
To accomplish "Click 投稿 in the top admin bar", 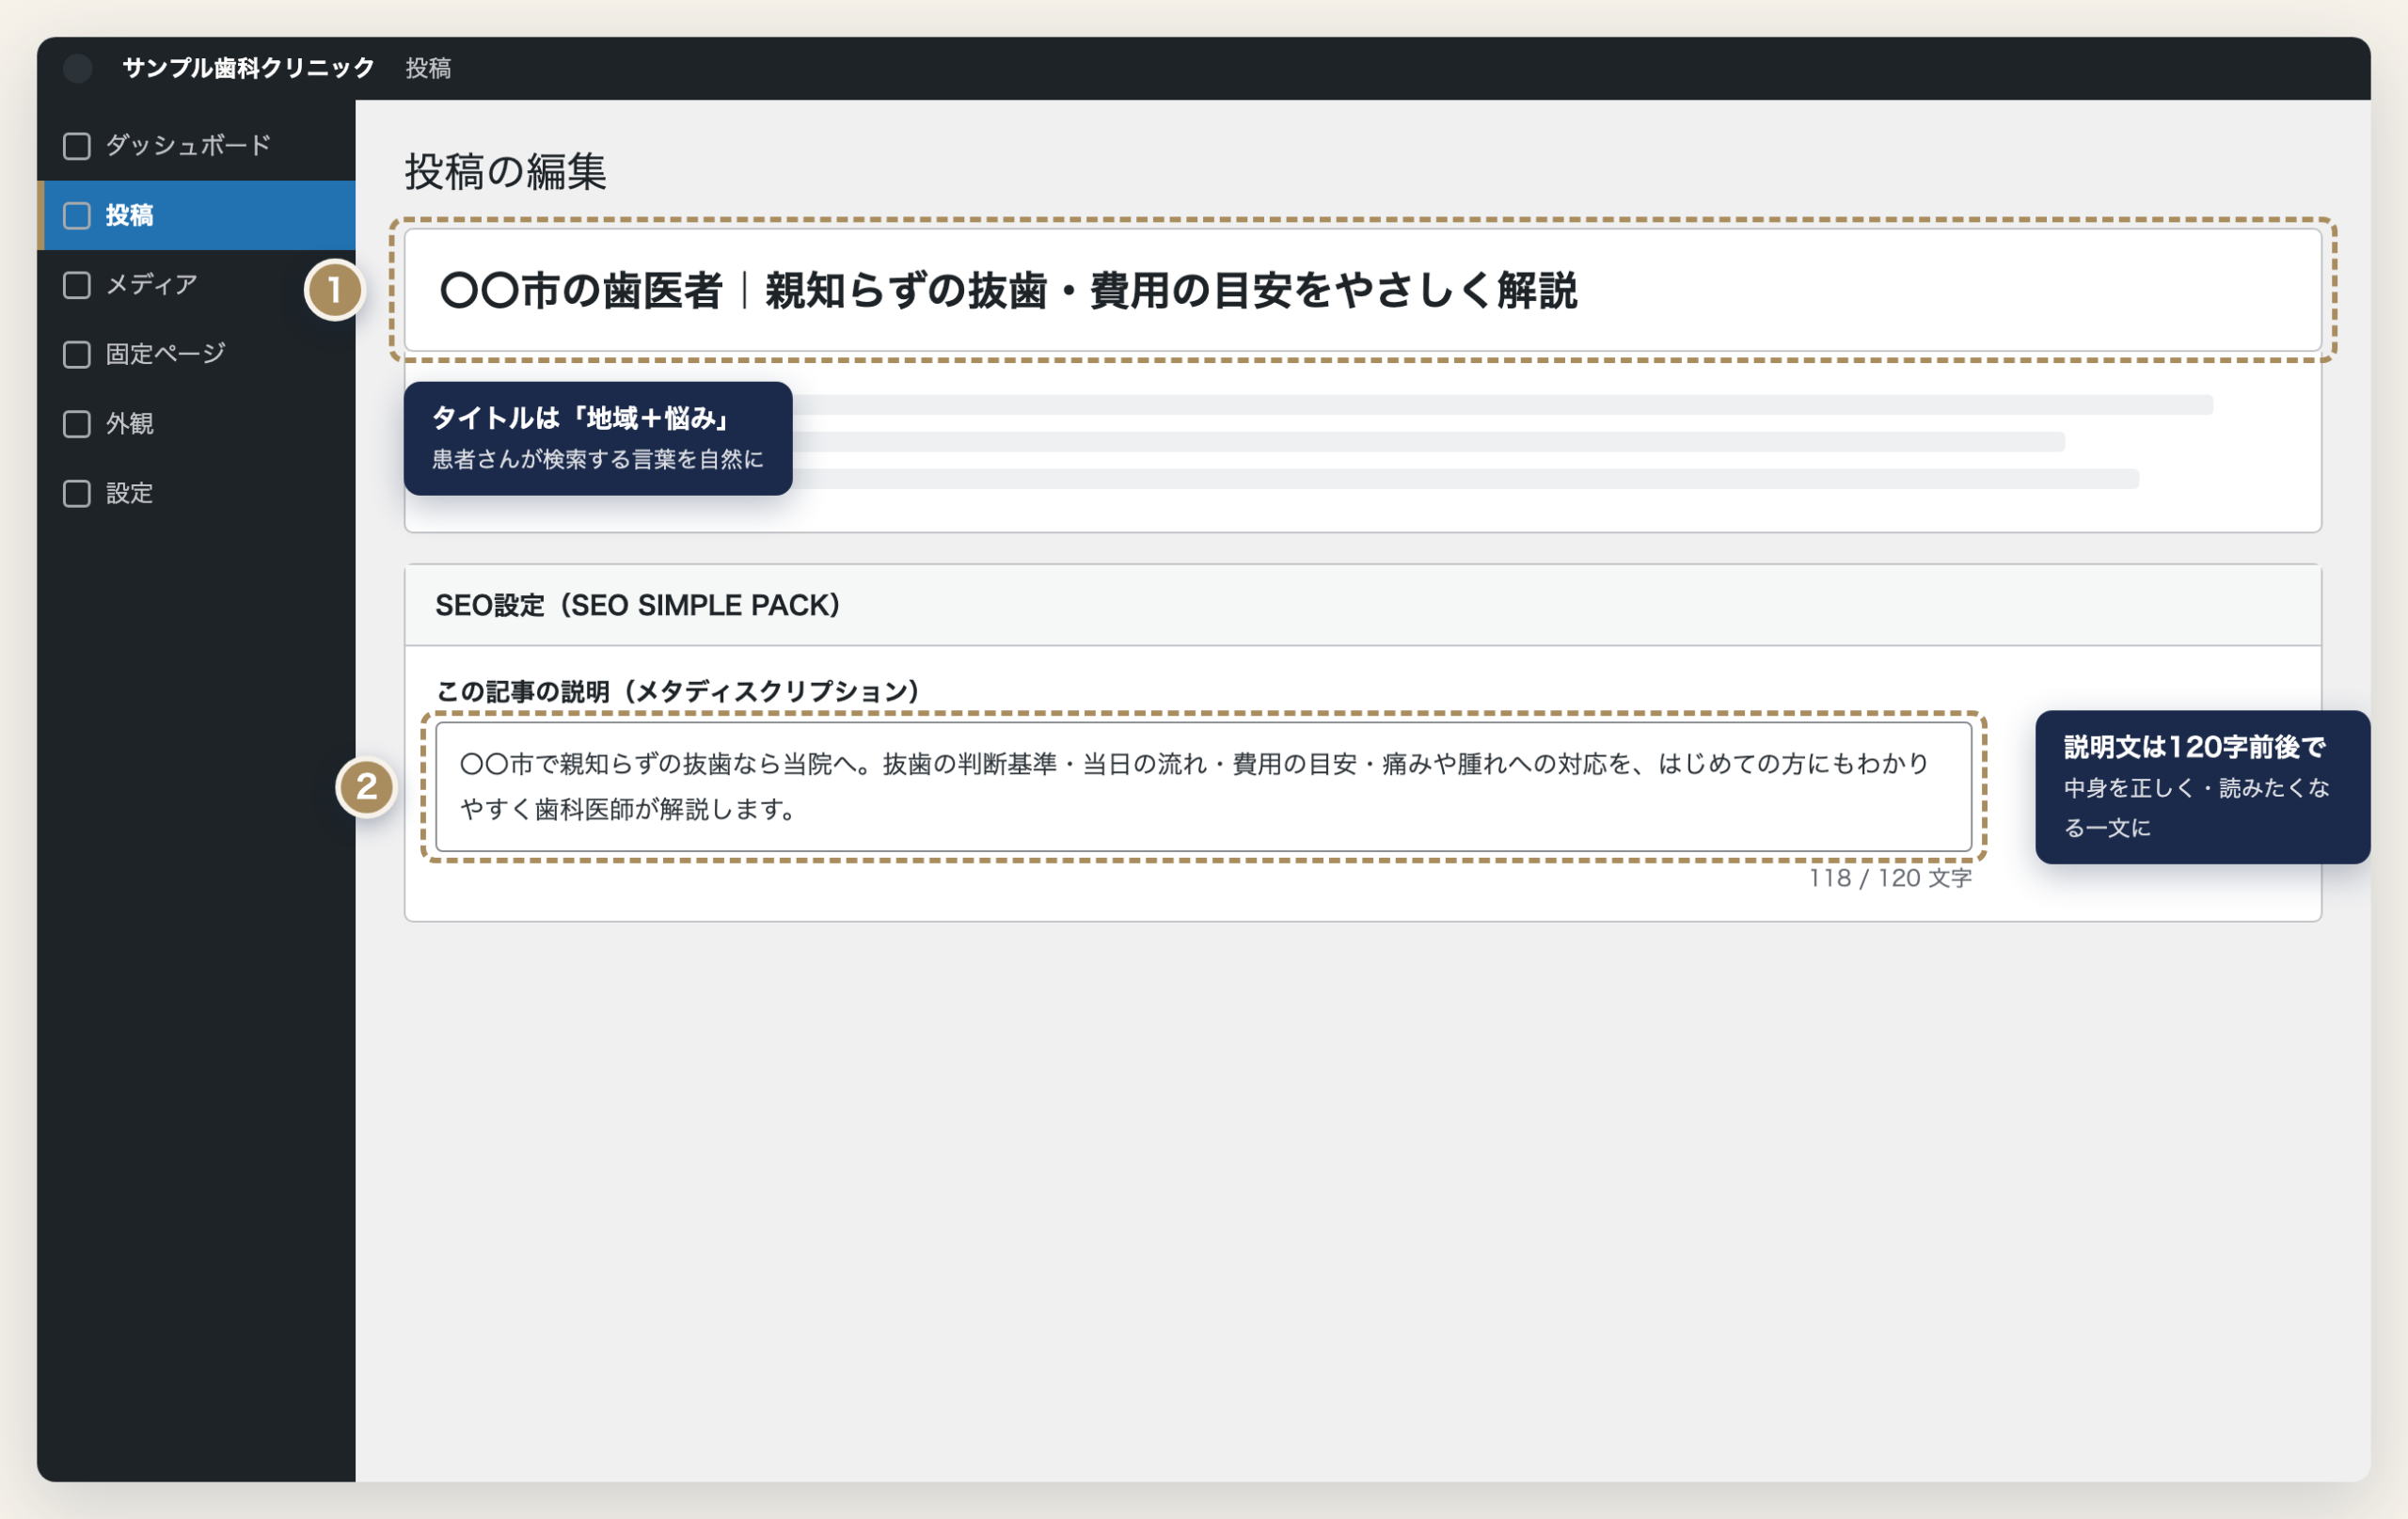I will coord(428,68).
